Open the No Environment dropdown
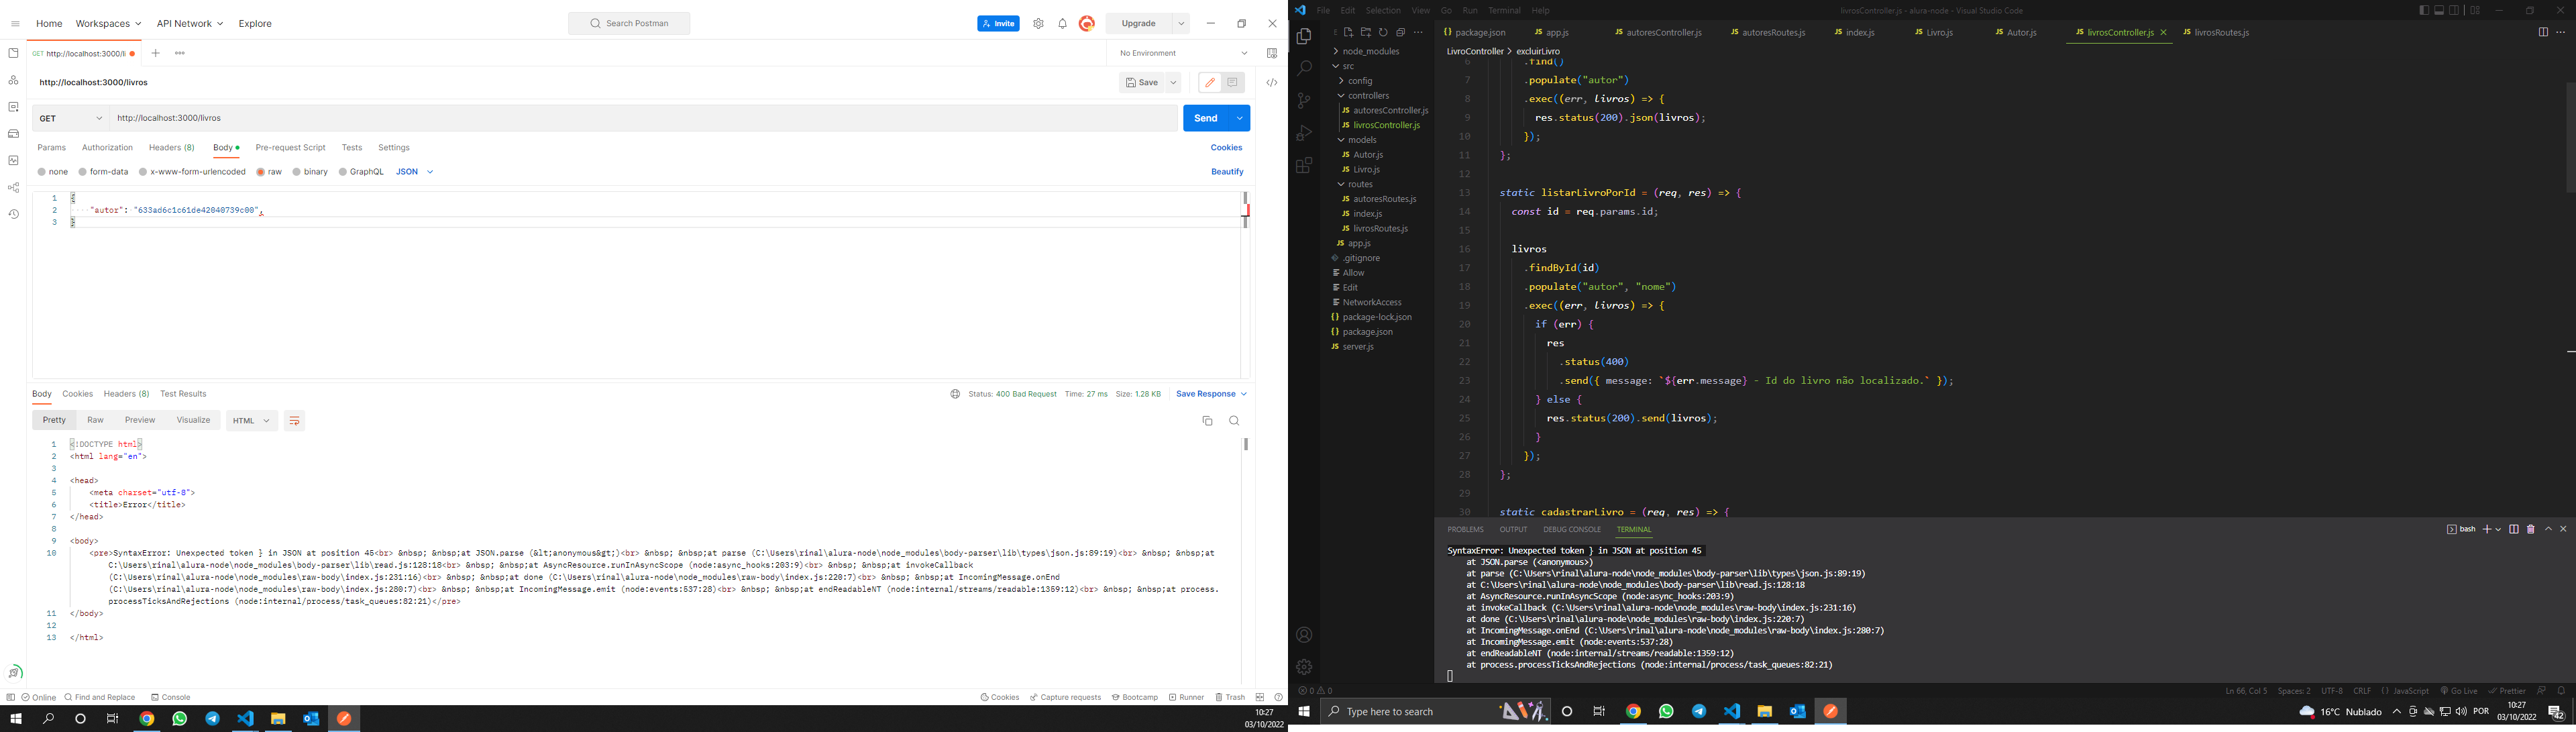 tap(1183, 53)
